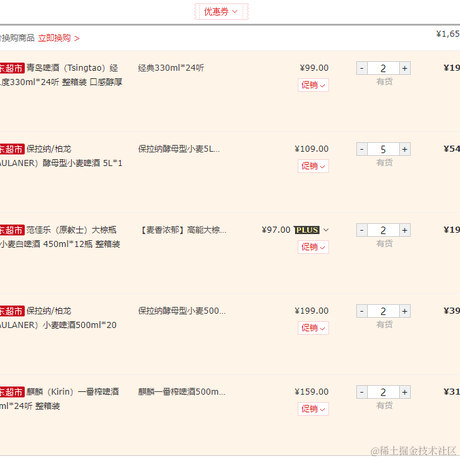Increase quantity of 范佳乐 beer
This screenshot has height=460, width=460.
click(405, 230)
